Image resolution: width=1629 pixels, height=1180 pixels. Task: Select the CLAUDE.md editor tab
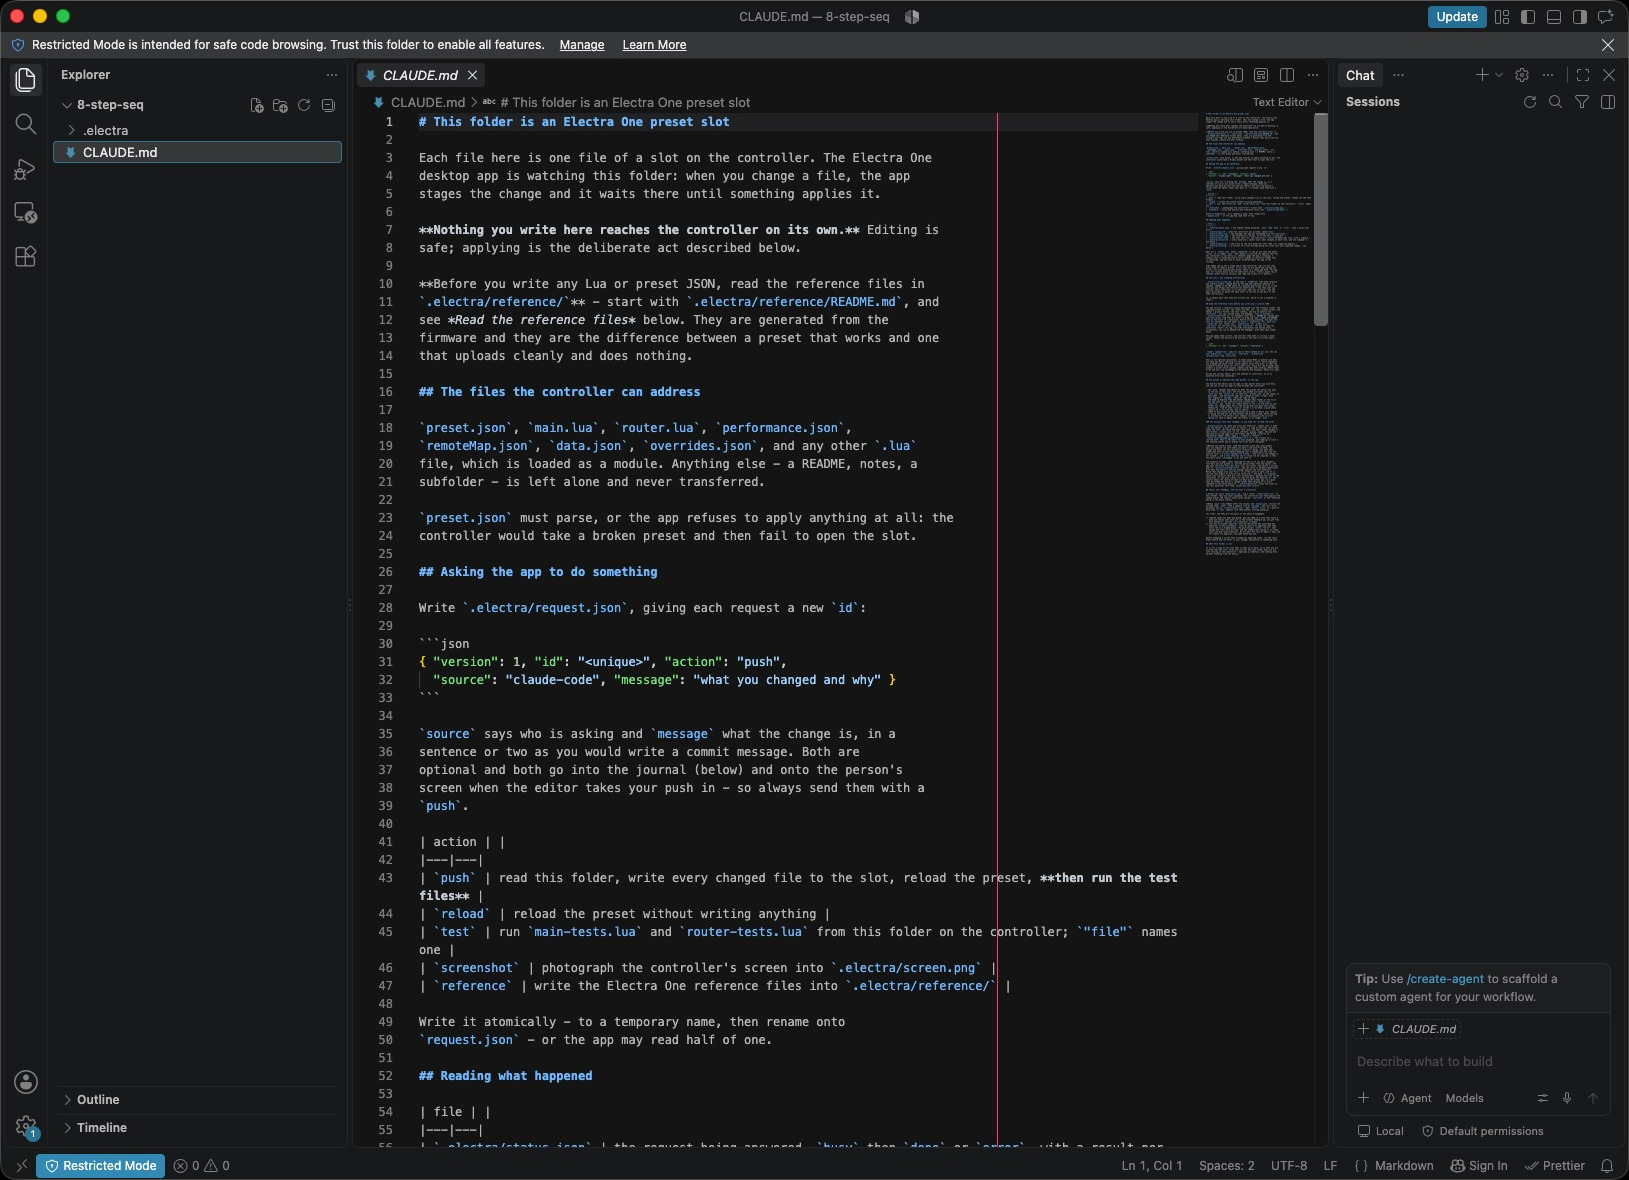coord(419,75)
